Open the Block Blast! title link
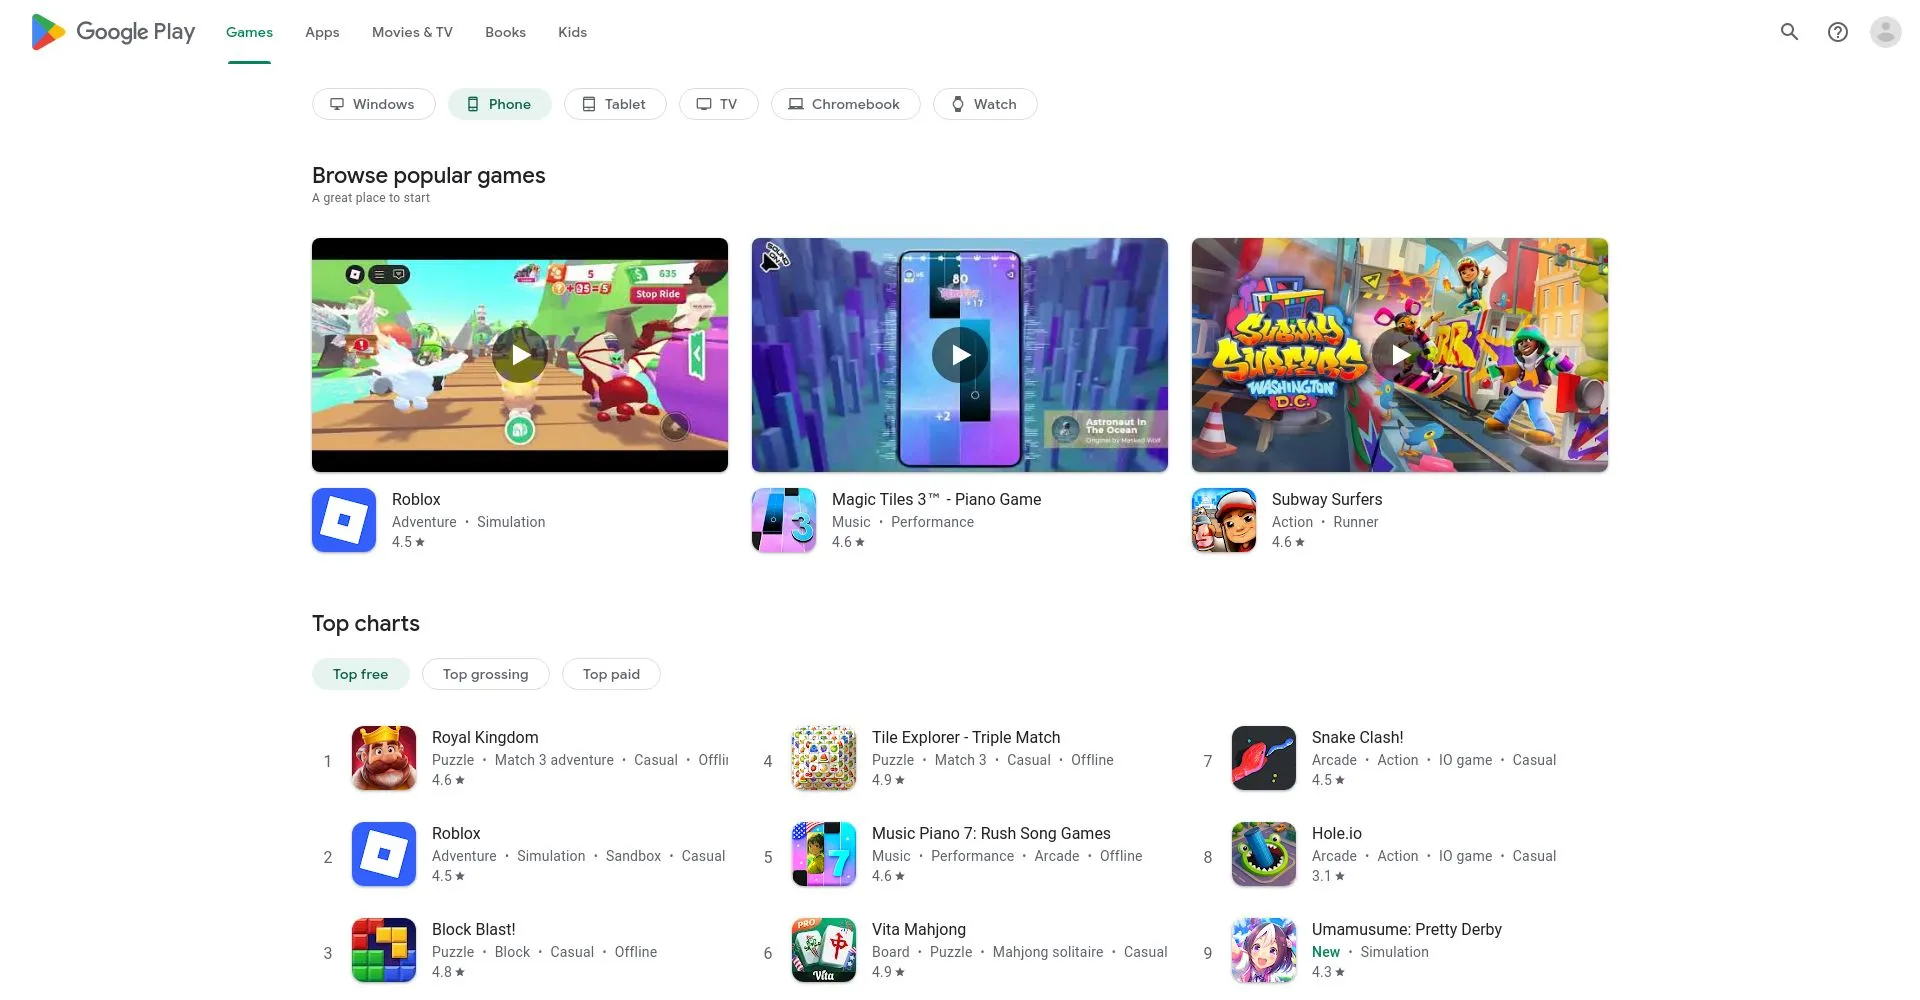This screenshot has width=1920, height=1000. 473,929
